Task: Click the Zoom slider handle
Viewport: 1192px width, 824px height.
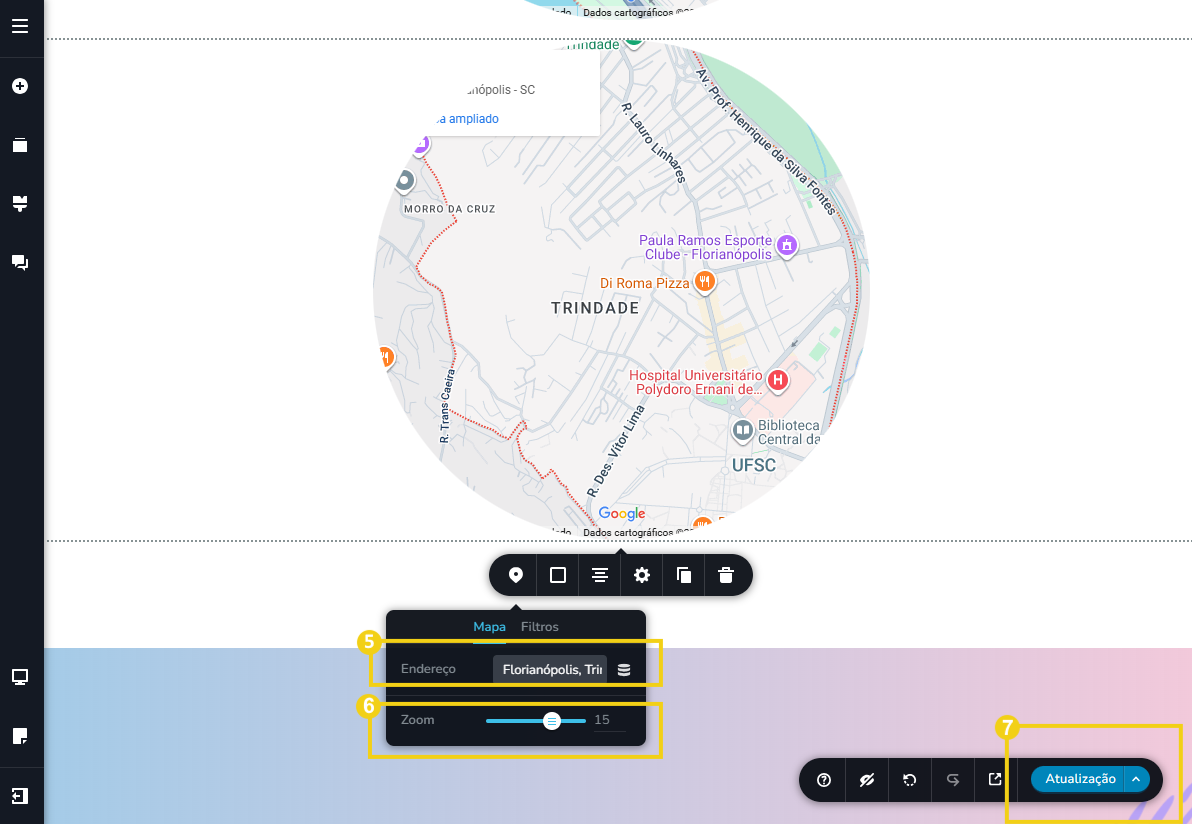Action: 552,721
